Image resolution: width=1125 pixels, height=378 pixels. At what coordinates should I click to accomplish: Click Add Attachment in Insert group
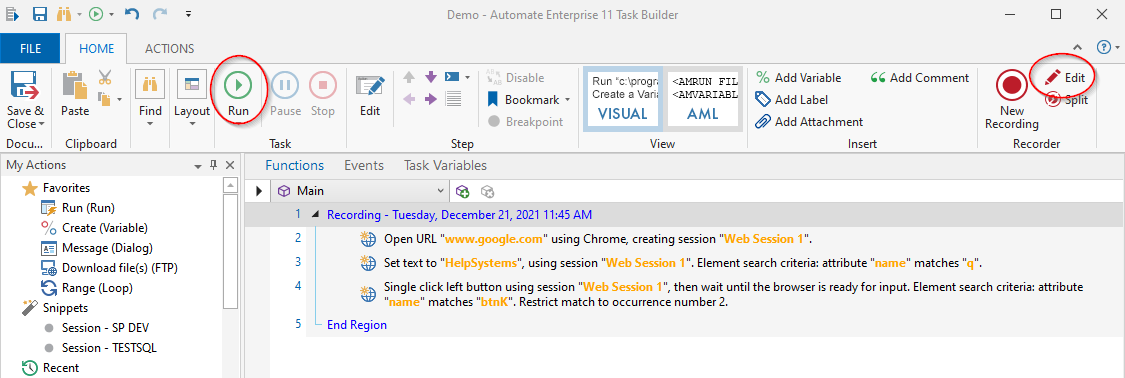click(x=809, y=122)
